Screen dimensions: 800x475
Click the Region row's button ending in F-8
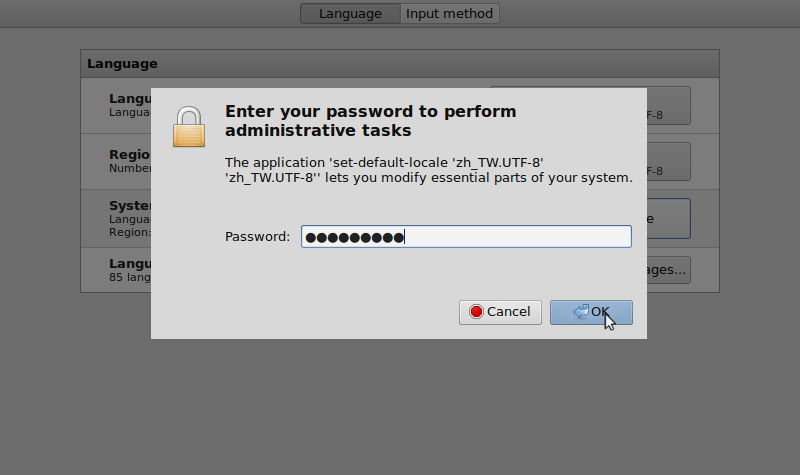coord(668,162)
